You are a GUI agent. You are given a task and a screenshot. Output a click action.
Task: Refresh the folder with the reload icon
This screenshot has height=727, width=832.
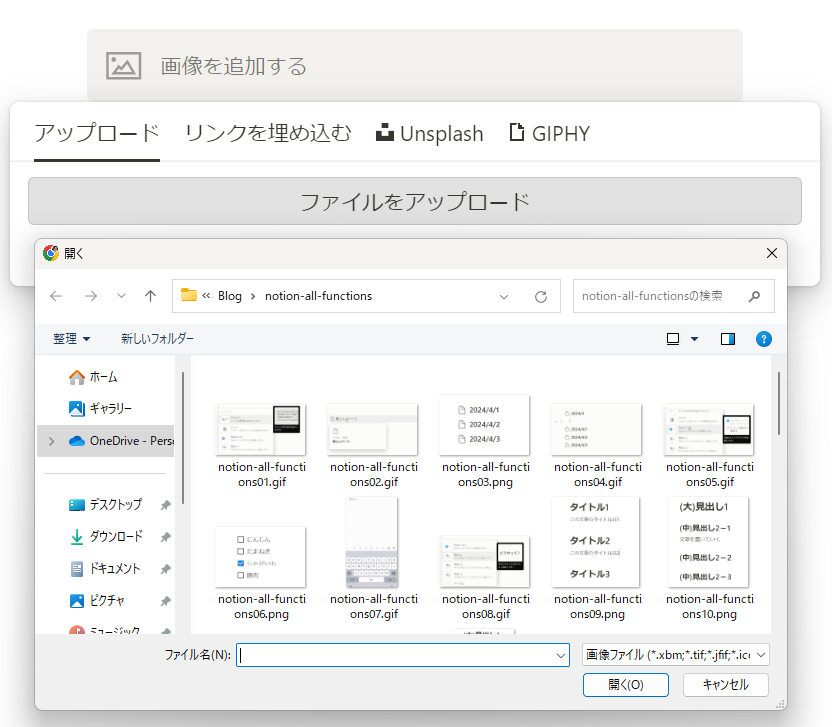pyautogui.click(x=541, y=297)
